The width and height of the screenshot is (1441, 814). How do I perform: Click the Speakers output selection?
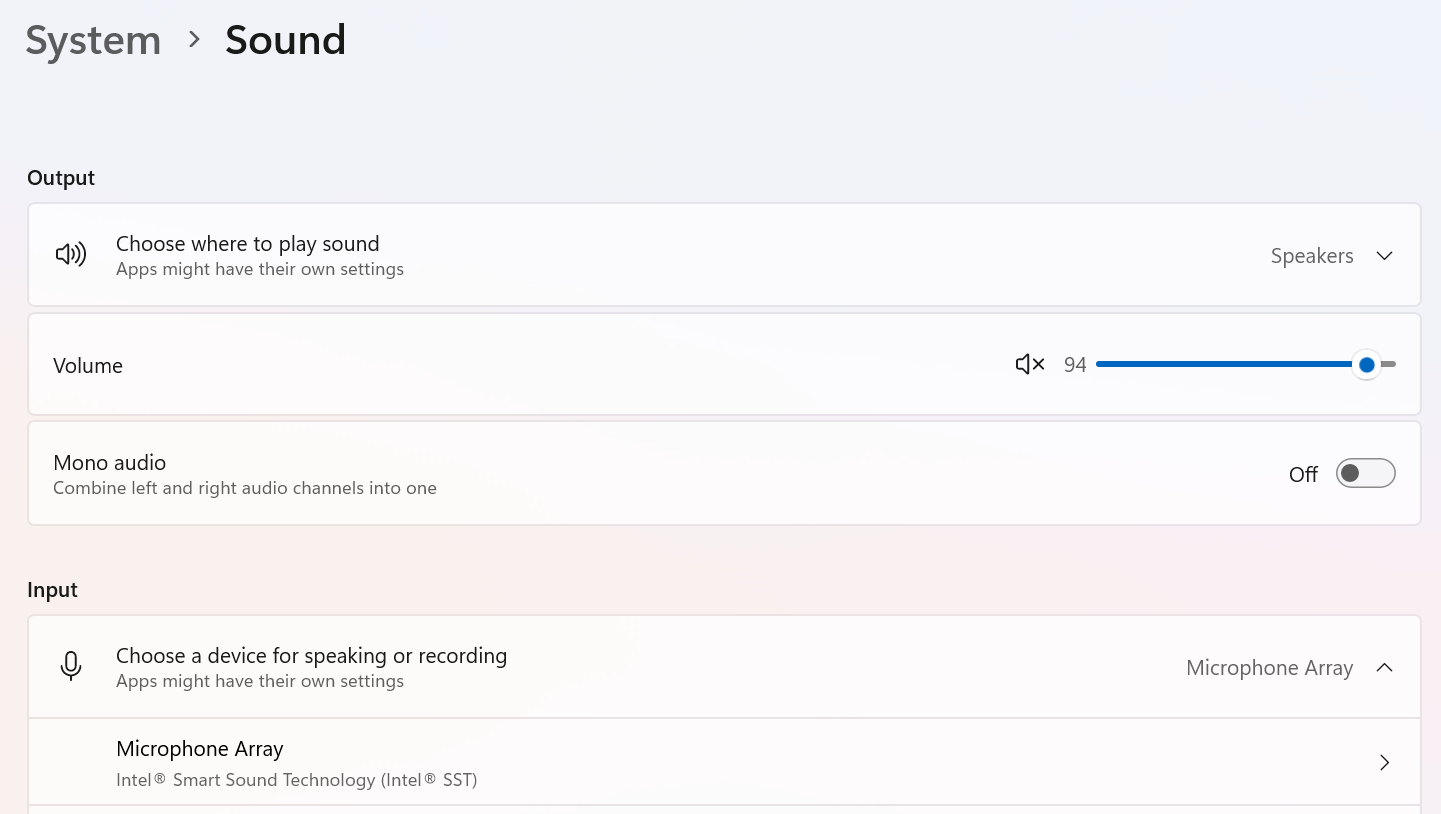point(1312,256)
